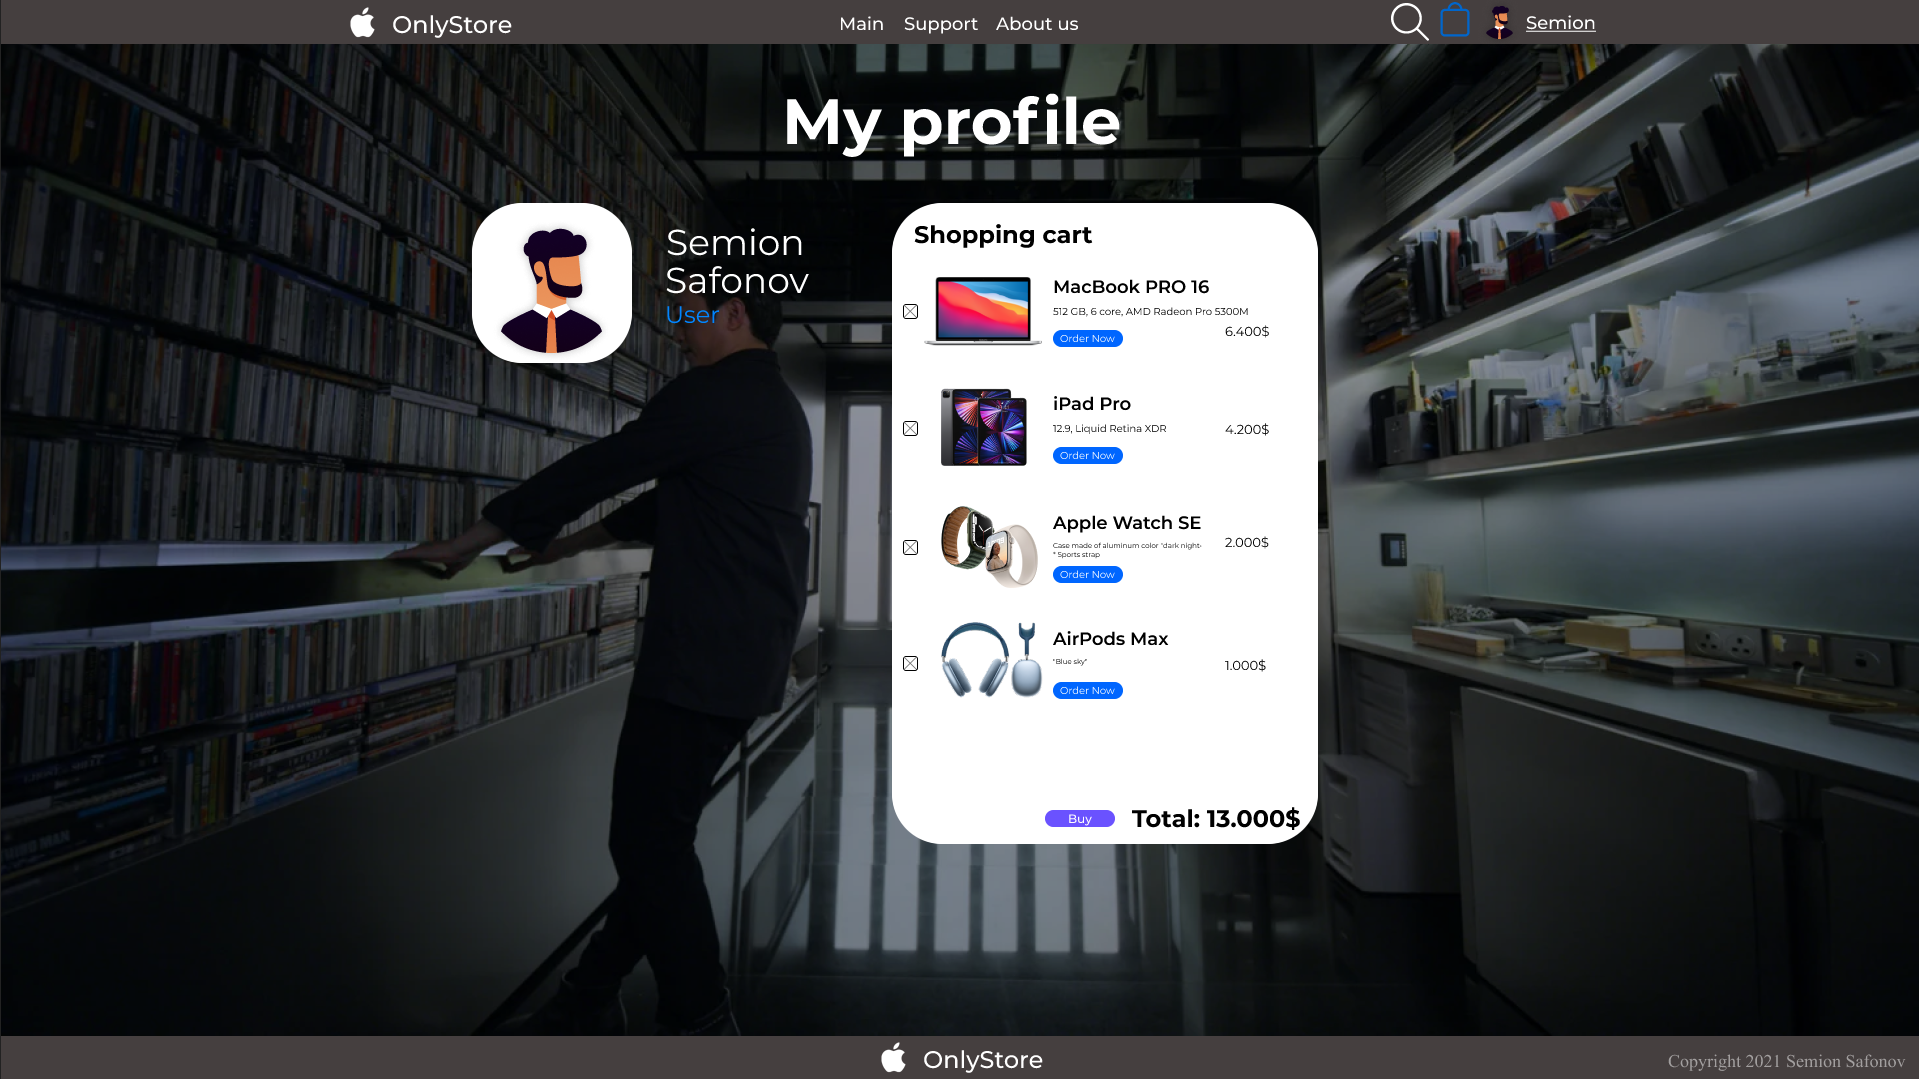Order Now for MacBook PRO 16
Viewport: 1919px width, 1079px height.
coord(1087,339)
